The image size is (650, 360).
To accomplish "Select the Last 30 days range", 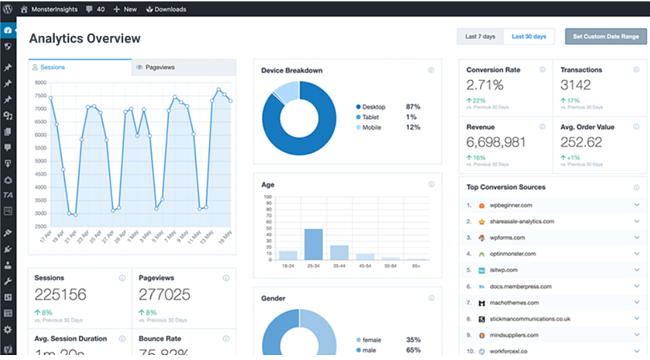I will [529, 36].
